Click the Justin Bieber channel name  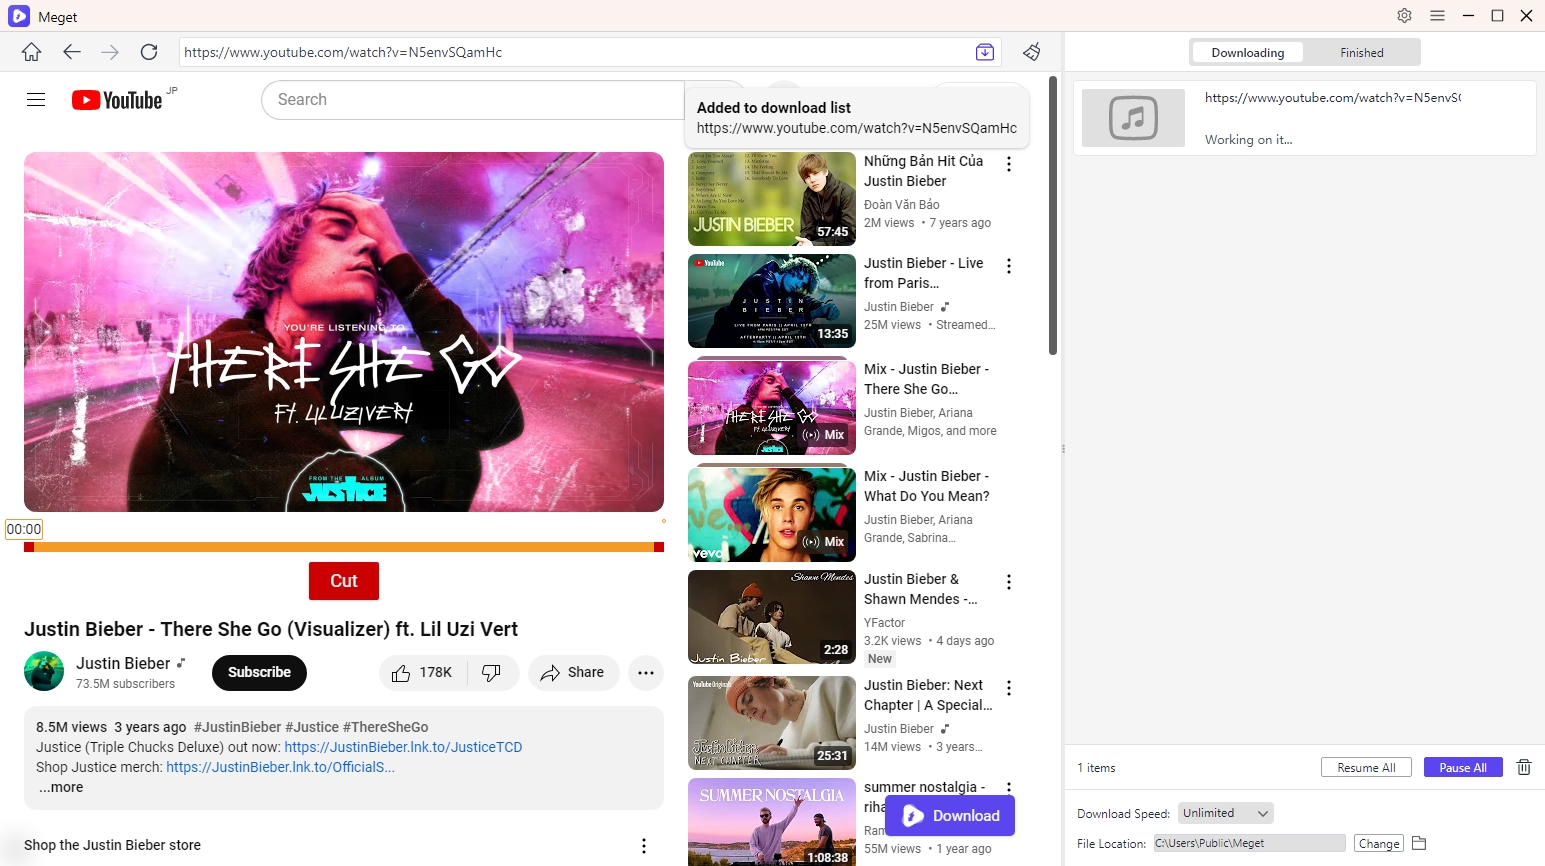pyautogui.click(x=123, y=663)
